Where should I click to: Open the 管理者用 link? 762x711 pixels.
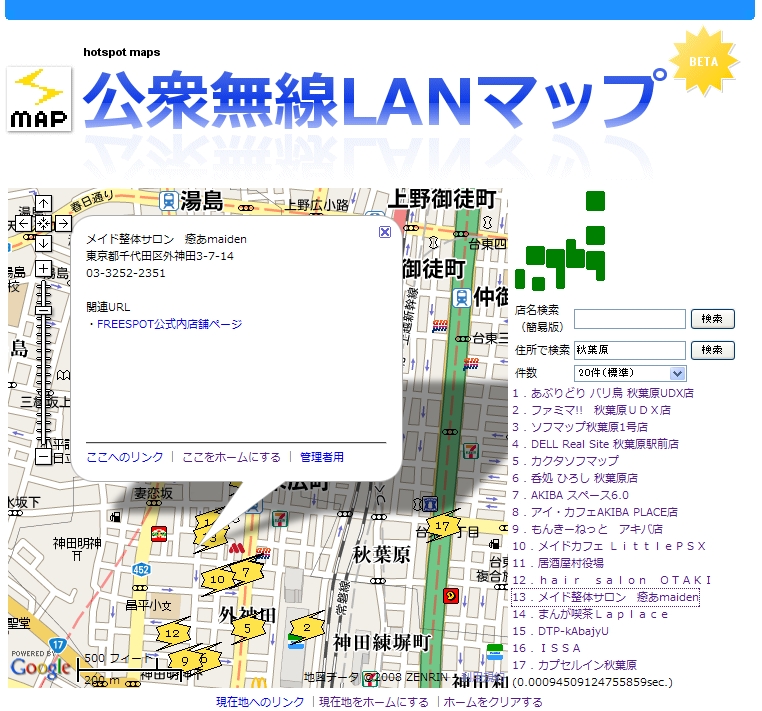pyautogui.click(x=322, y=457)
